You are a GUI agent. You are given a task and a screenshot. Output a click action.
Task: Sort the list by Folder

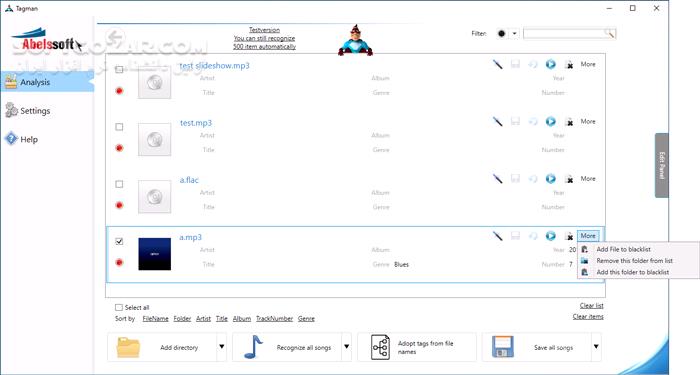[182, 319]
